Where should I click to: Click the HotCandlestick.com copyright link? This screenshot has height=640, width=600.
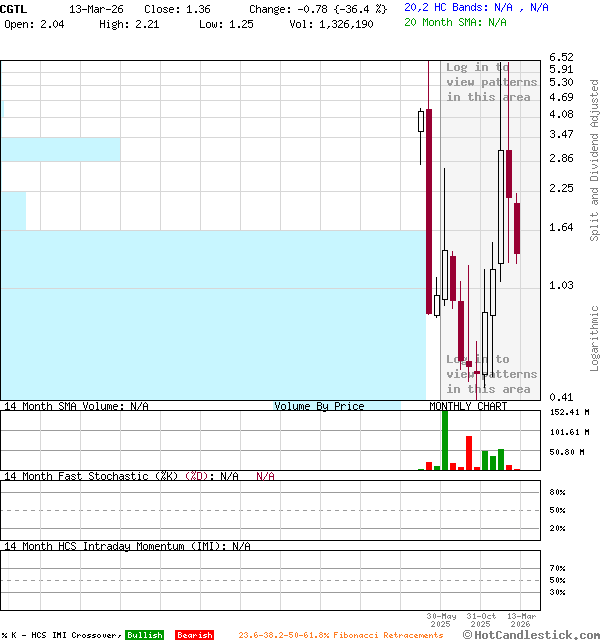532,634
